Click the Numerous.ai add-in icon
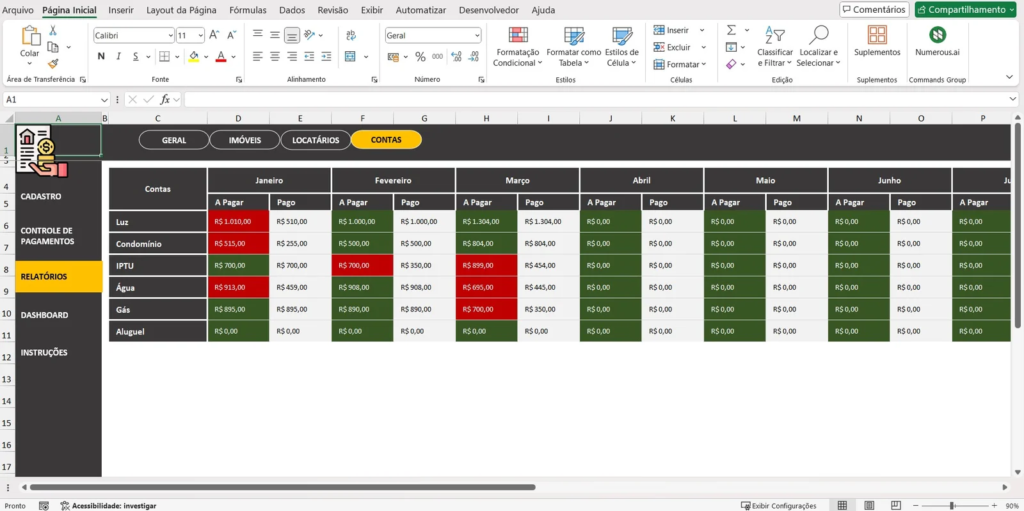Viewport: 1024px width, 511px height. (x=937, y=36)
